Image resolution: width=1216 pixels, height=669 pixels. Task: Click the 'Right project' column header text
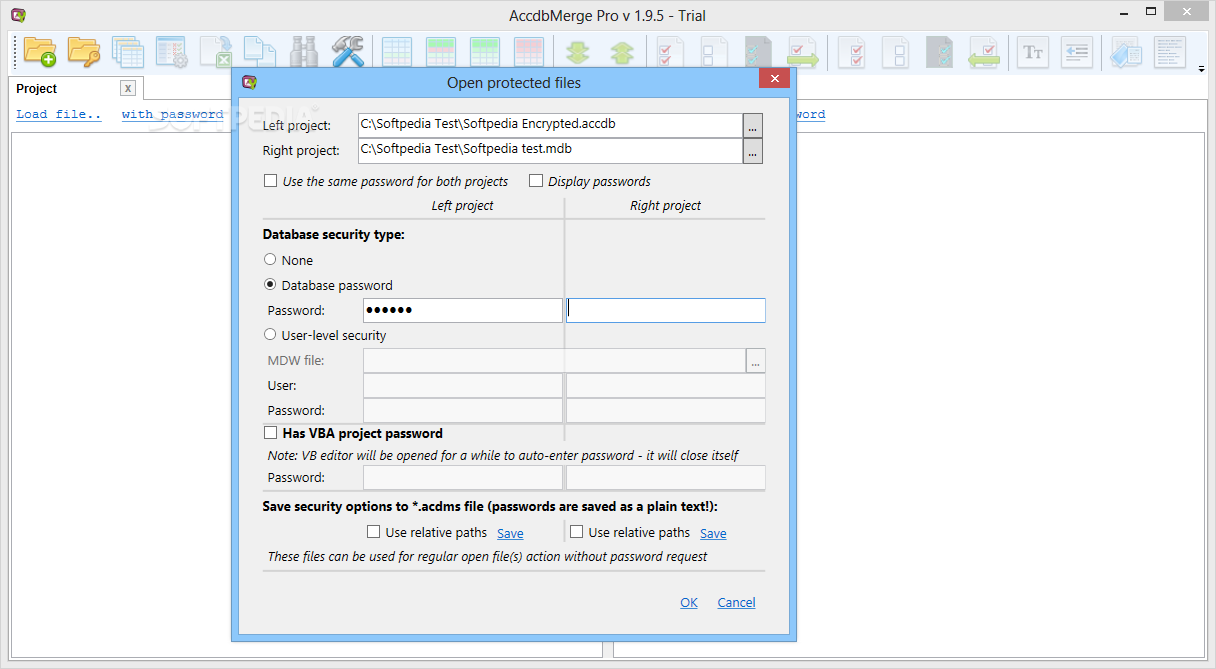[665, 205]
